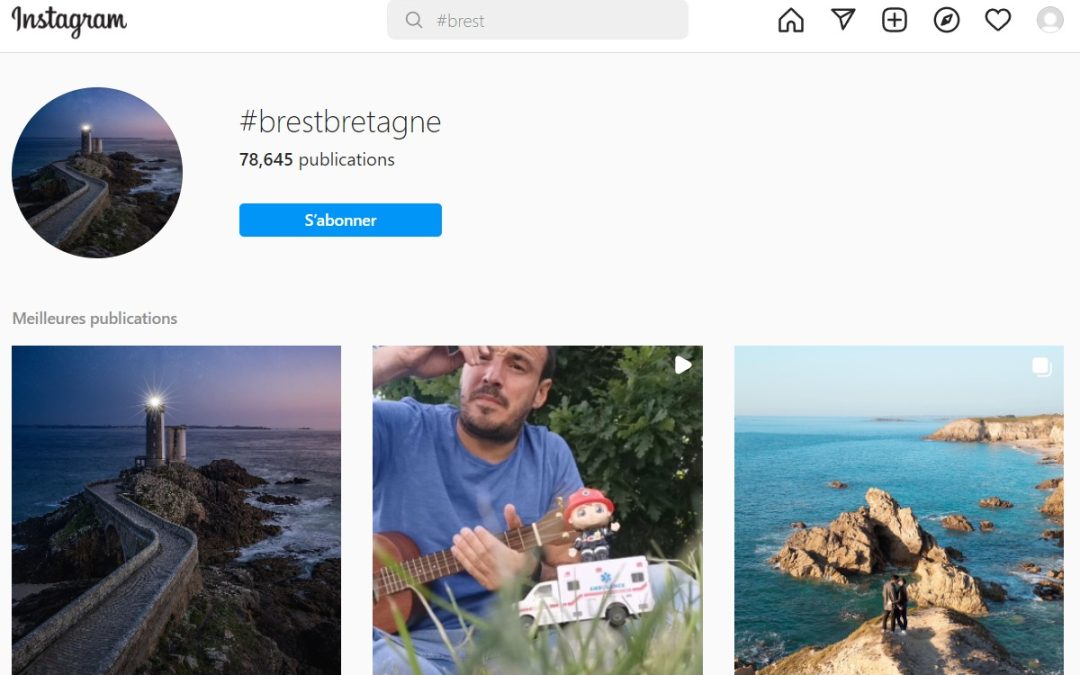
Task: Open Direct messages via paper plane icon
Action: (842, 19)
